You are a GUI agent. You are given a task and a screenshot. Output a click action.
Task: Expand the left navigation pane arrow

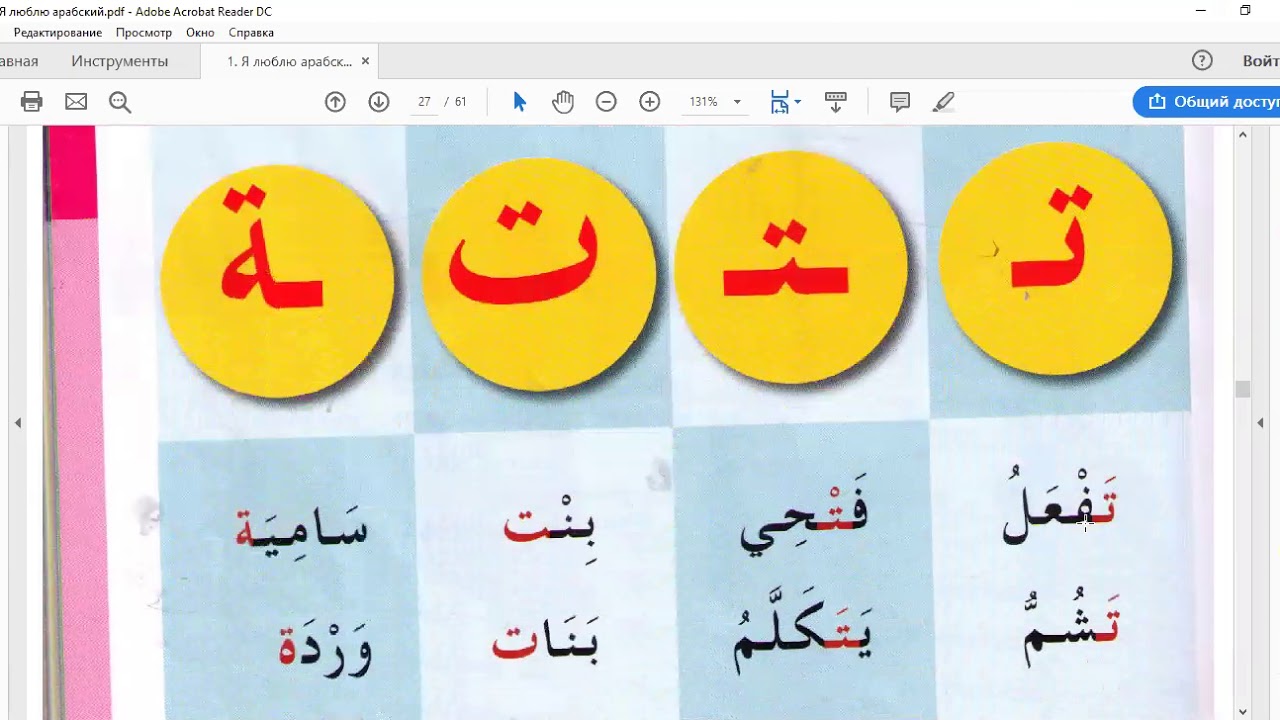click(x=18, y=423)
